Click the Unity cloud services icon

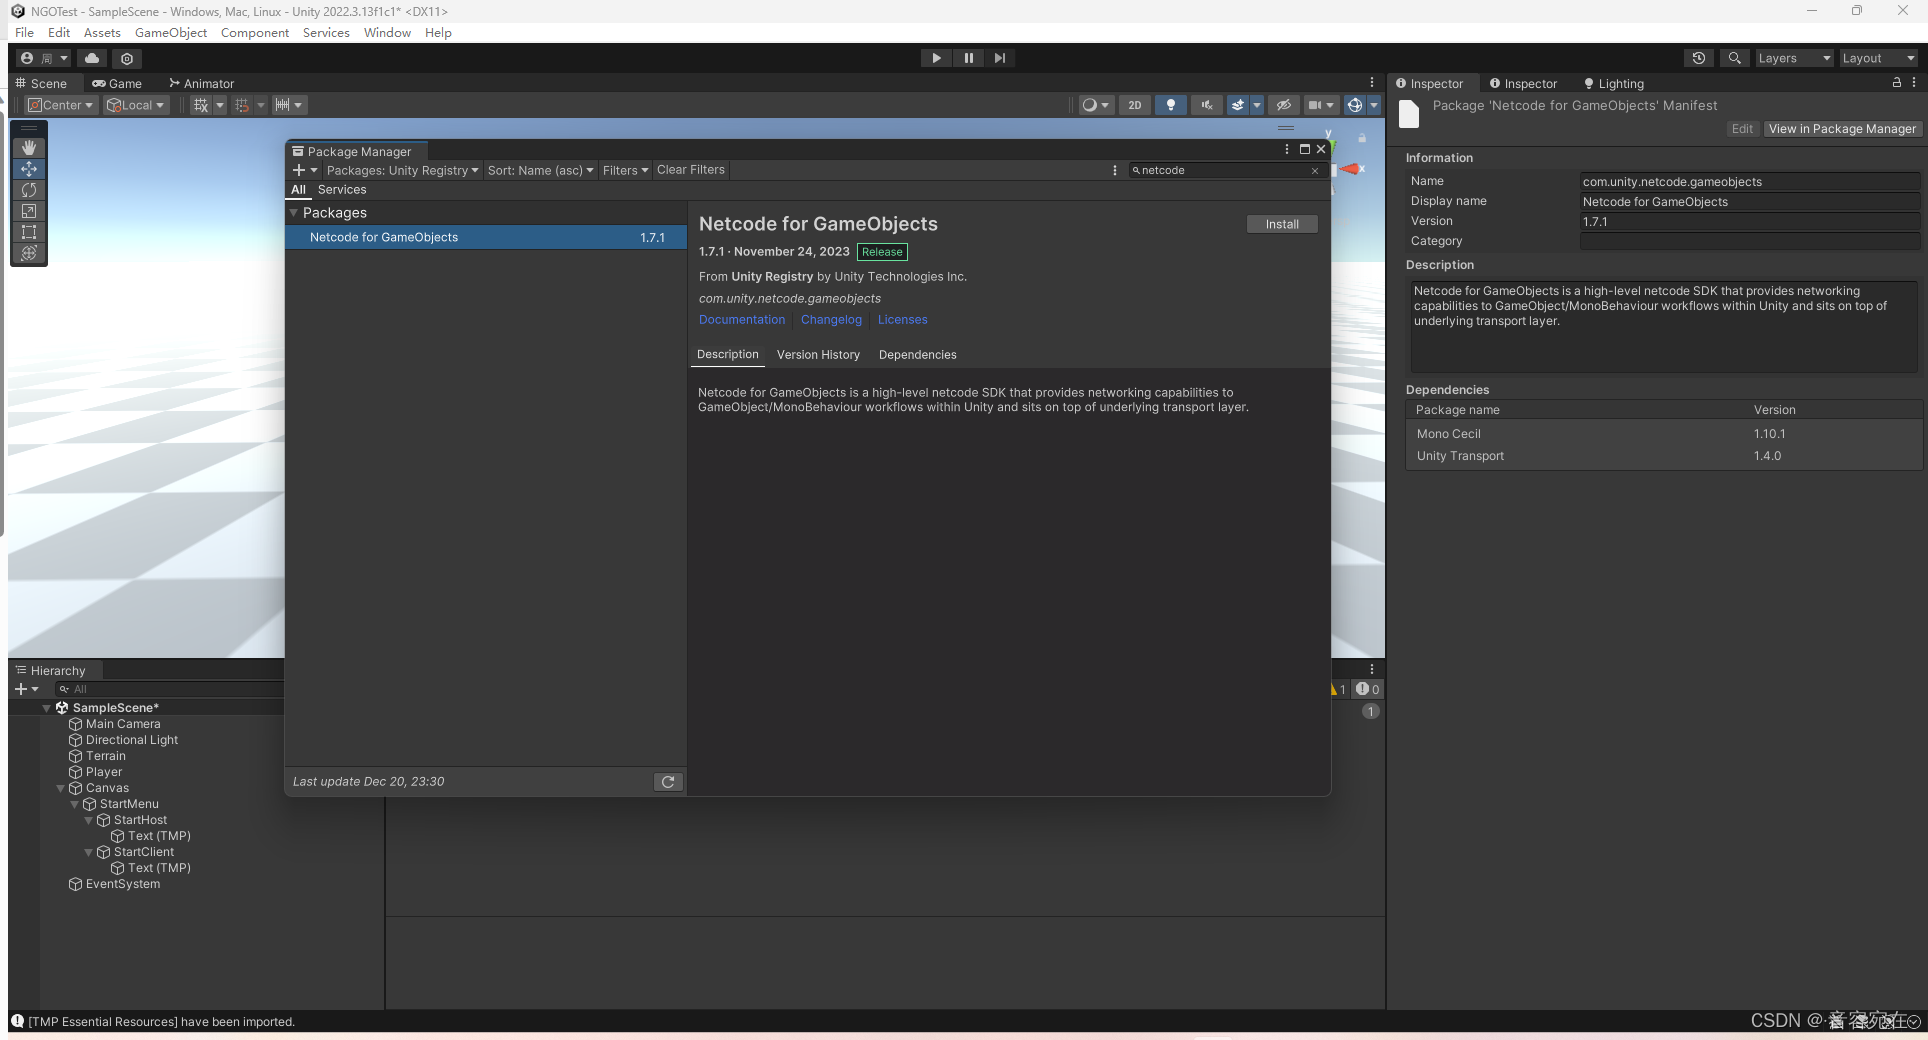91,58
